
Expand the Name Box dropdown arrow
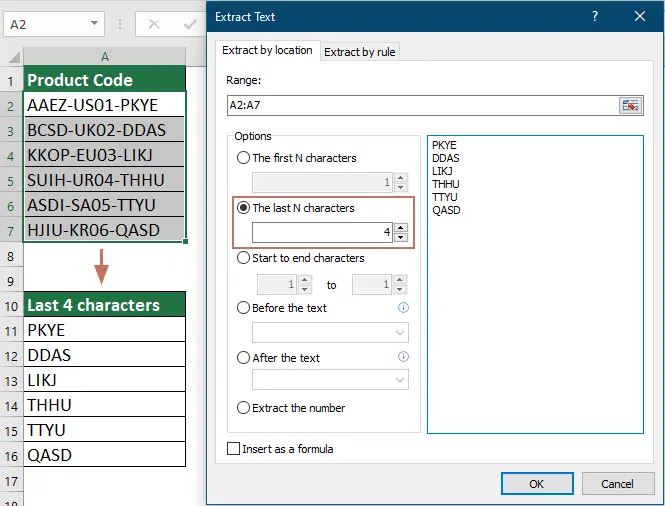coord(95,23)
